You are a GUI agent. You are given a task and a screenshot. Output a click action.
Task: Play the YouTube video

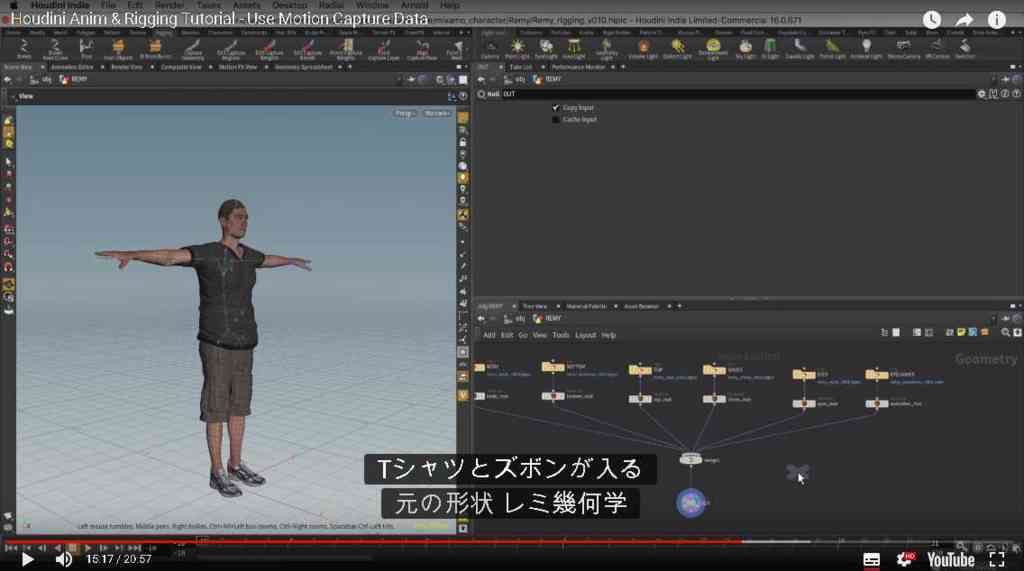click(x=27, y=559)
